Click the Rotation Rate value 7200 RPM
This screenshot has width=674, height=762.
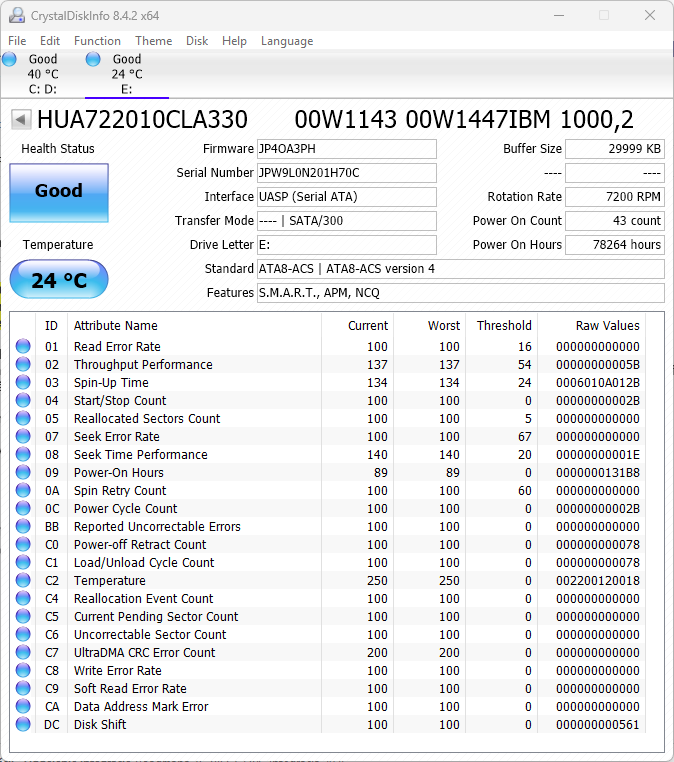coord(615,197)
